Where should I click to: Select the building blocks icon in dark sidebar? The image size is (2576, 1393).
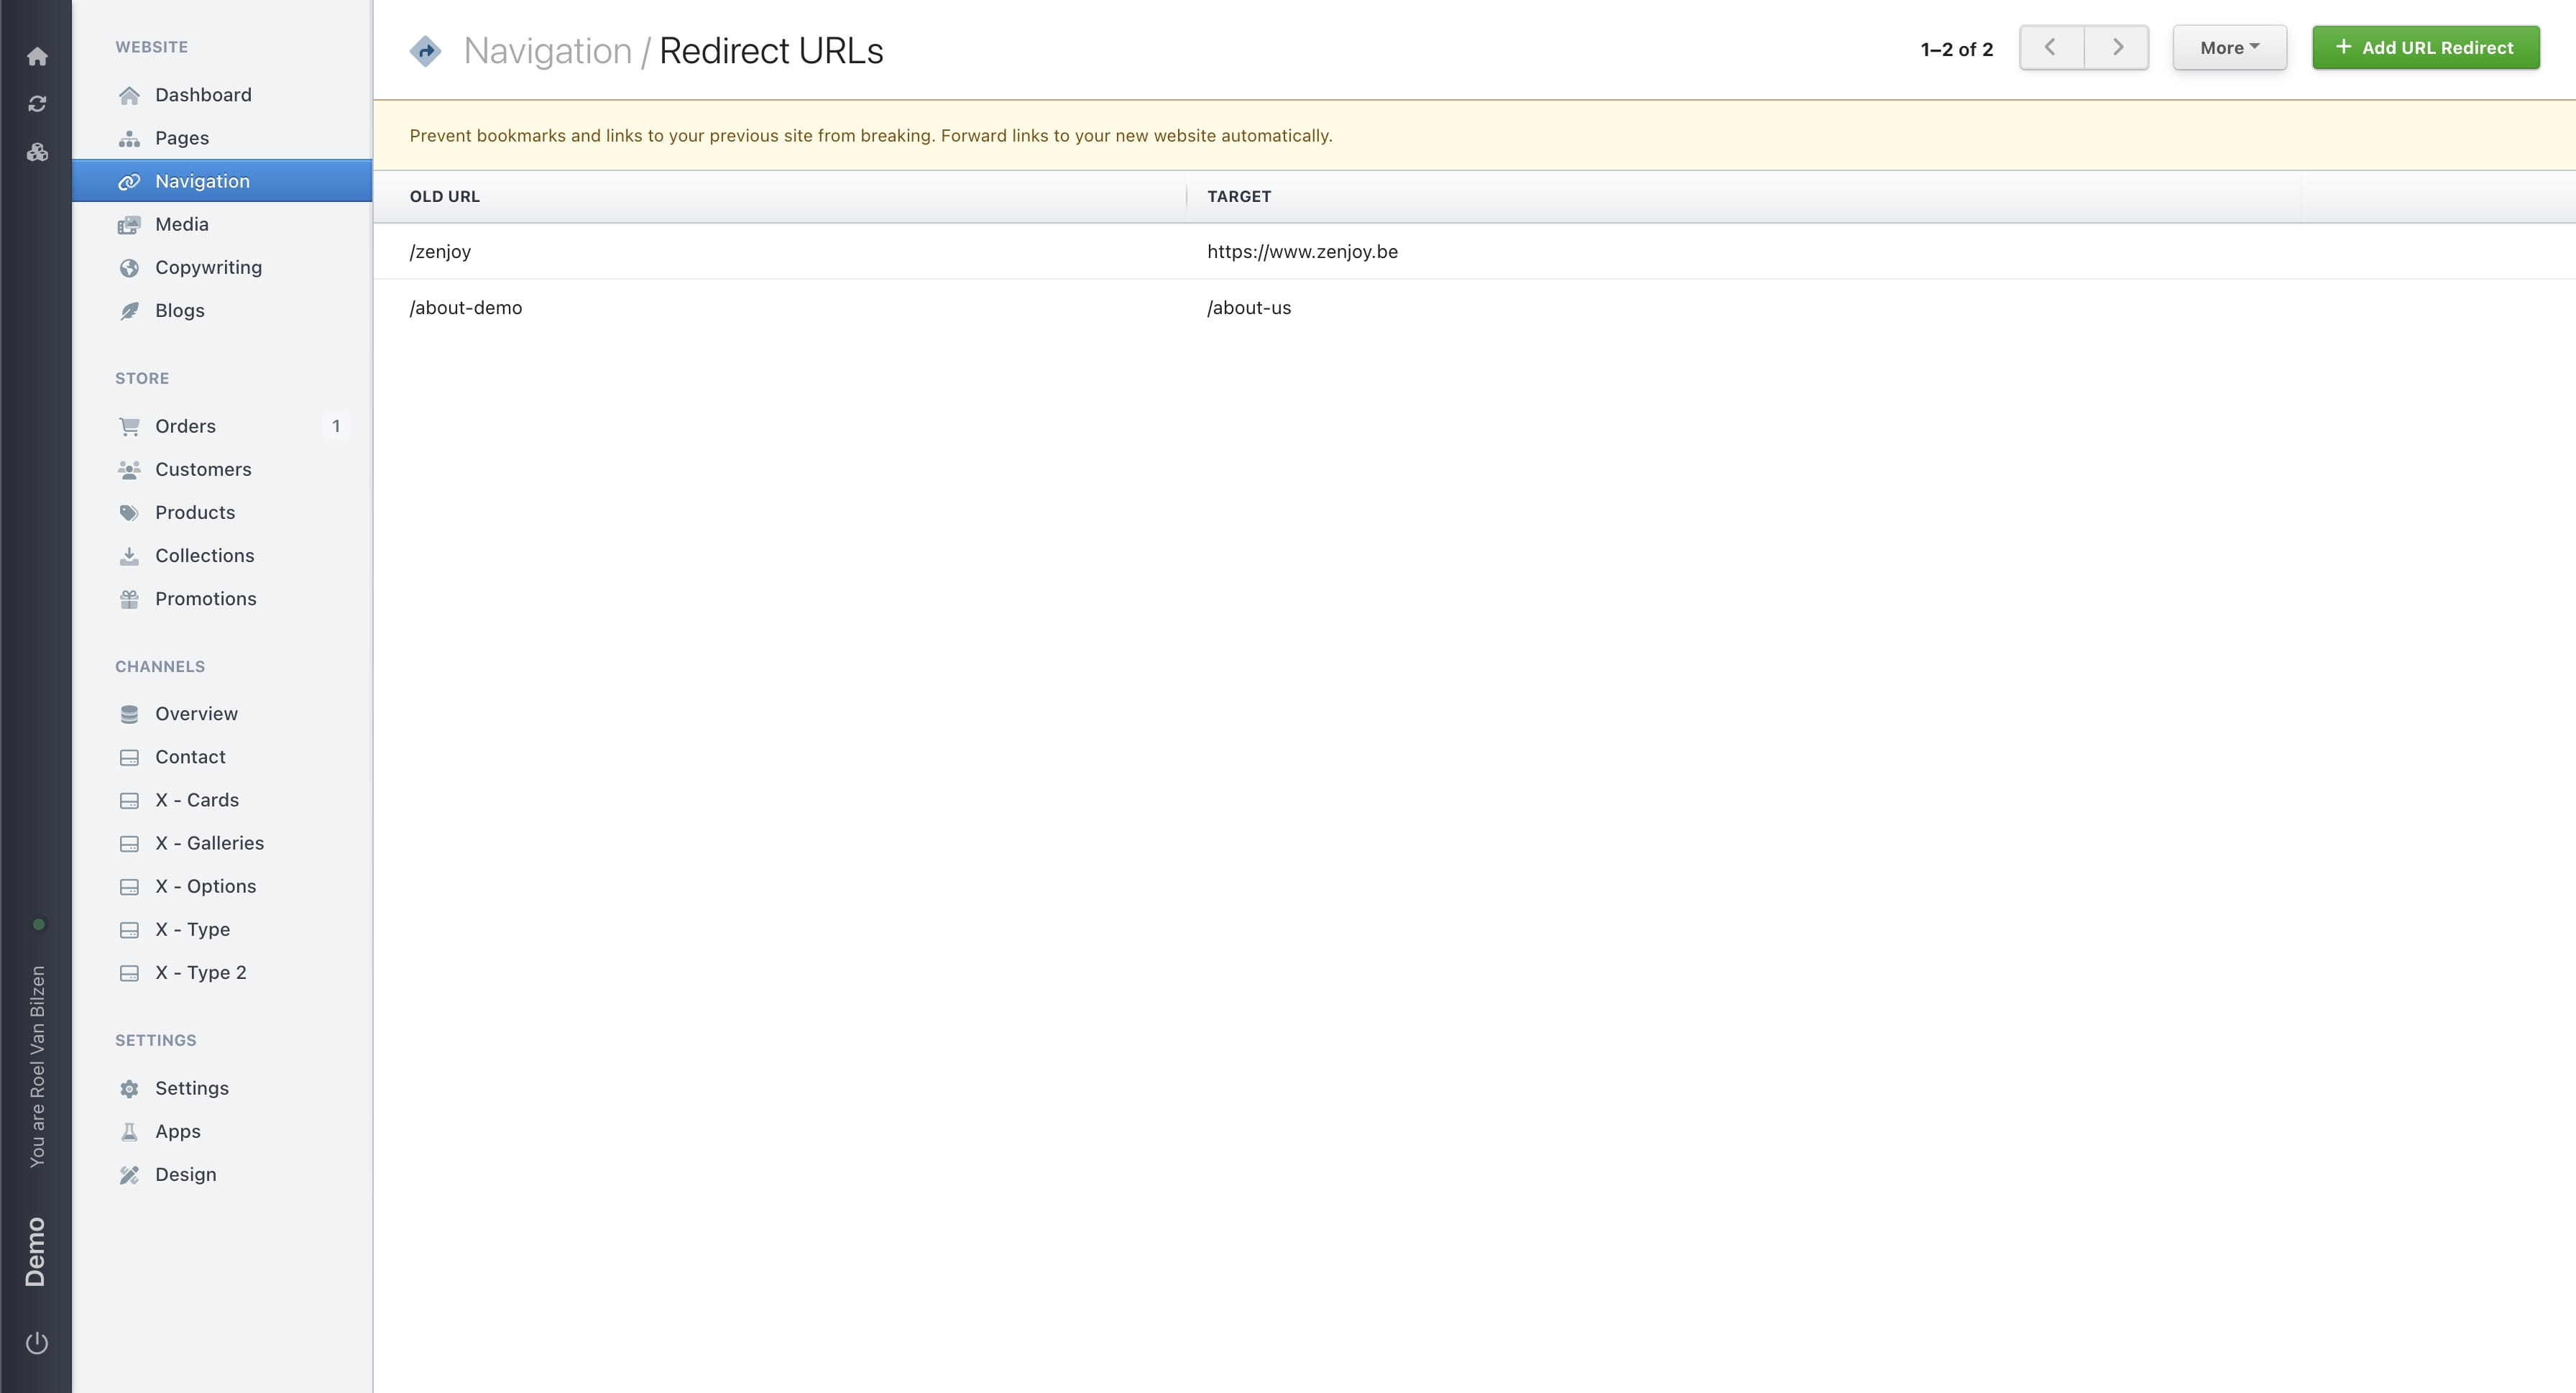coord(37,152)
